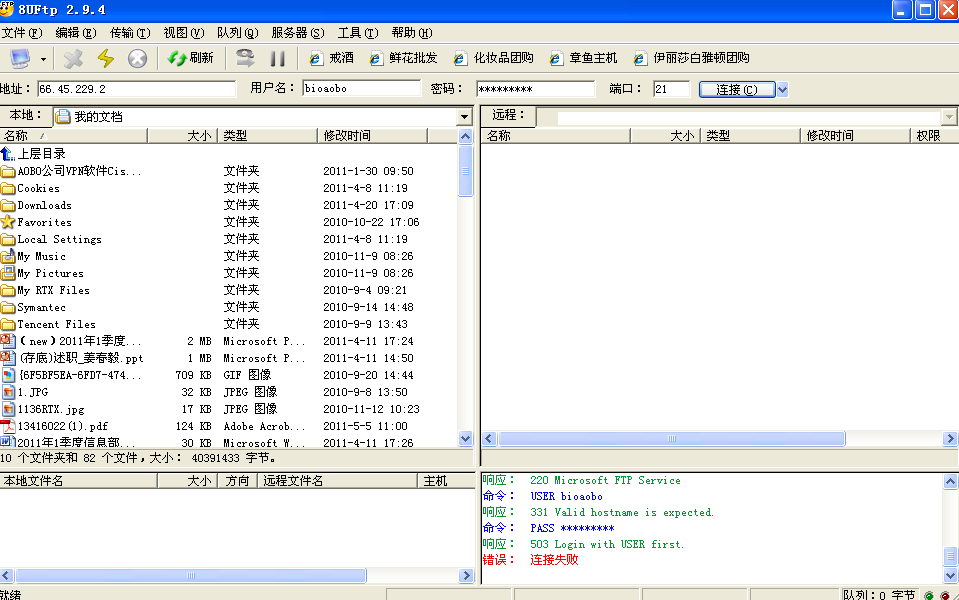Click the queue pane horizontal scrollbar thumb
959x600 pixels.
(191, 575)
